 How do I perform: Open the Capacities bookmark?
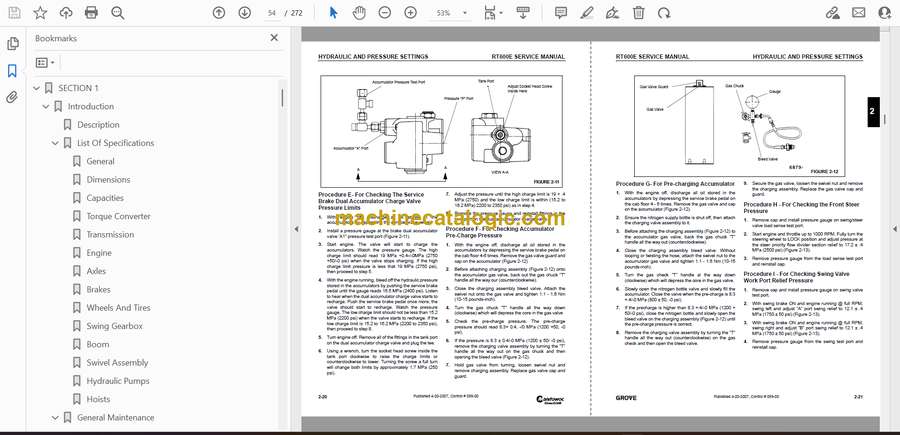105,198
